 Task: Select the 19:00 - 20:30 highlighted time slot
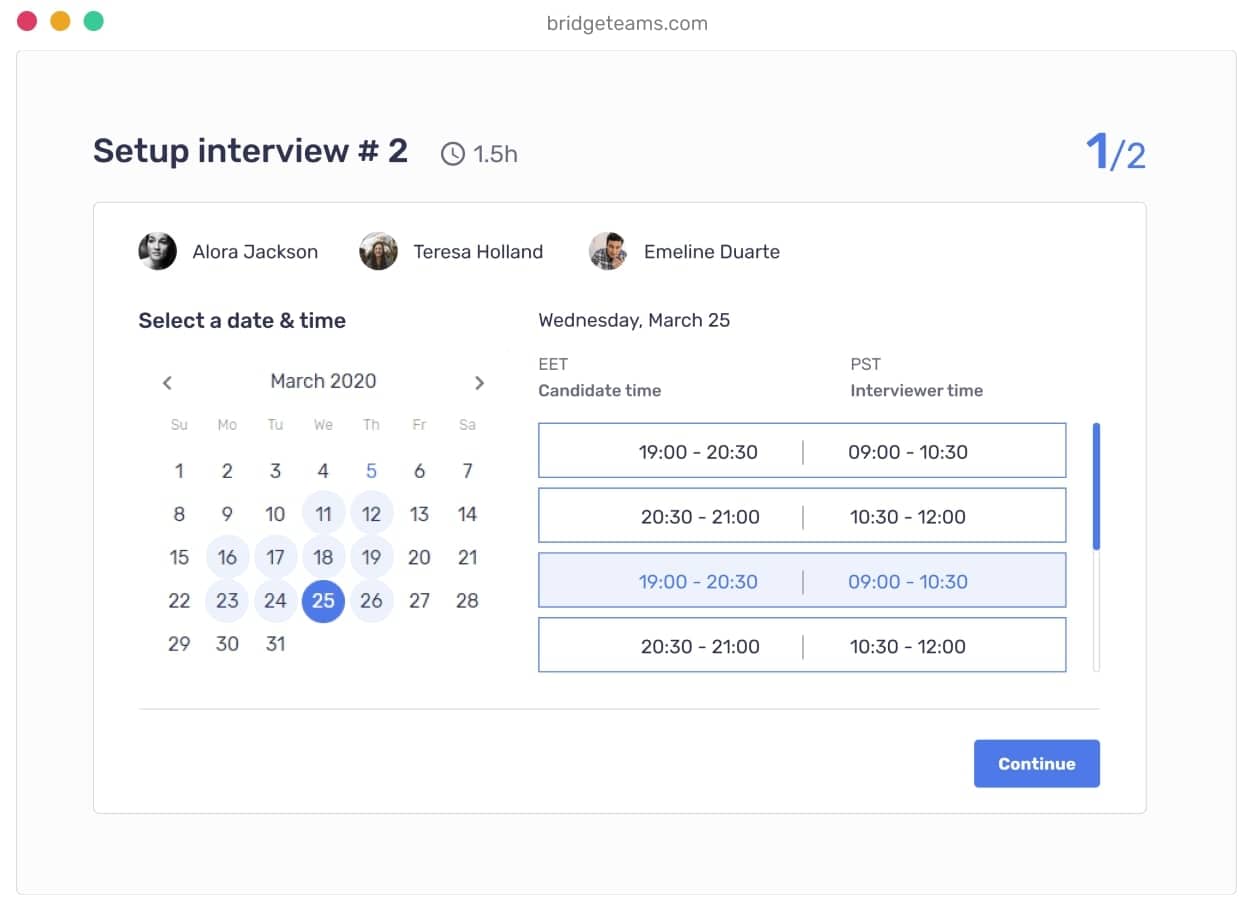[x=802, y=581]
